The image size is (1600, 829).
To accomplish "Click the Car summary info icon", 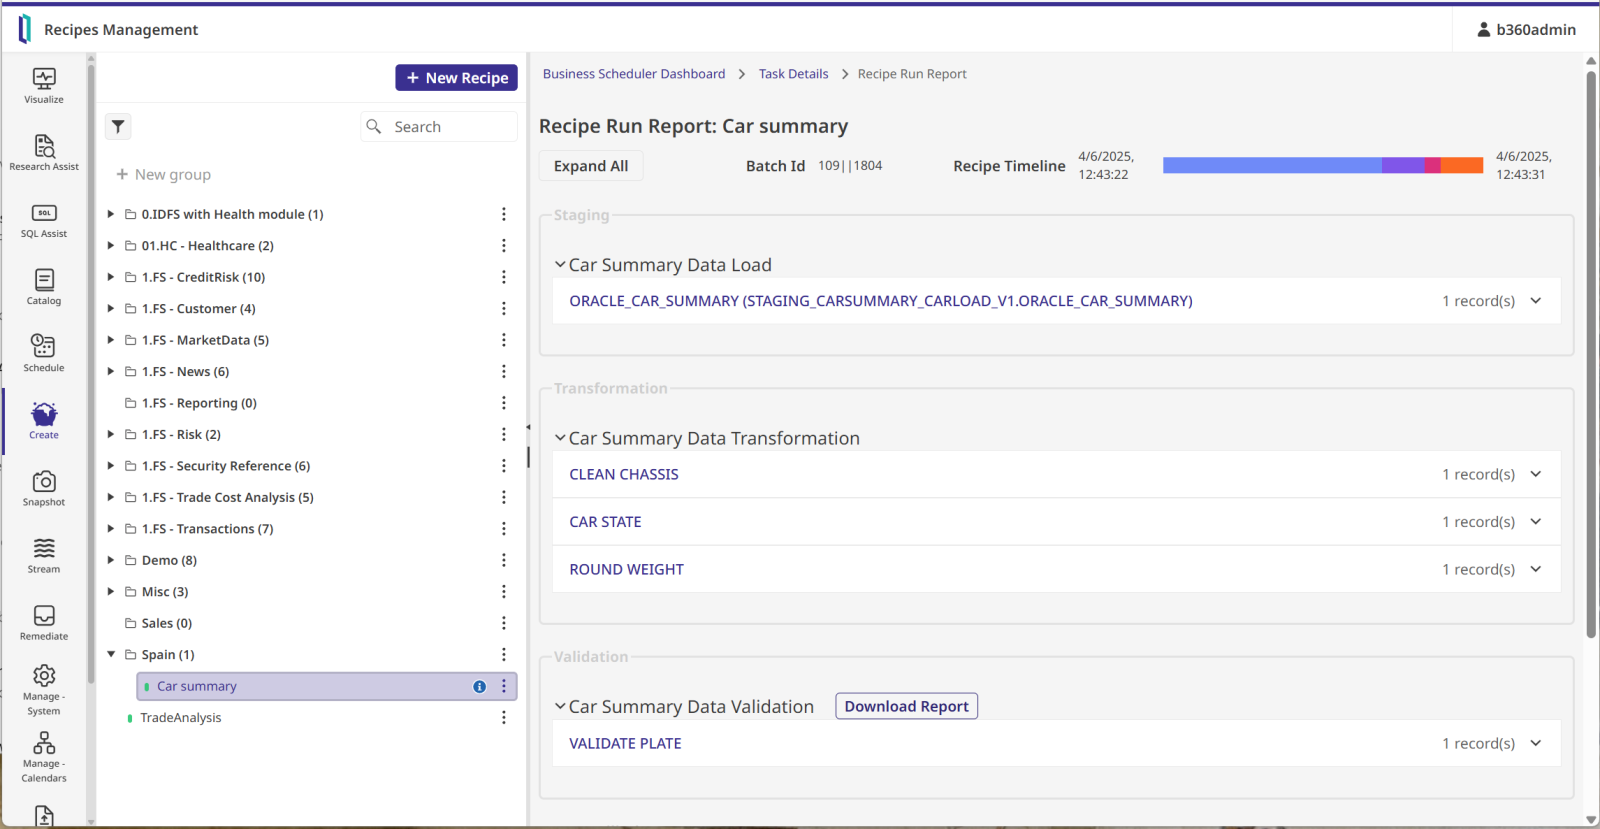I will [x=479, y=687].
